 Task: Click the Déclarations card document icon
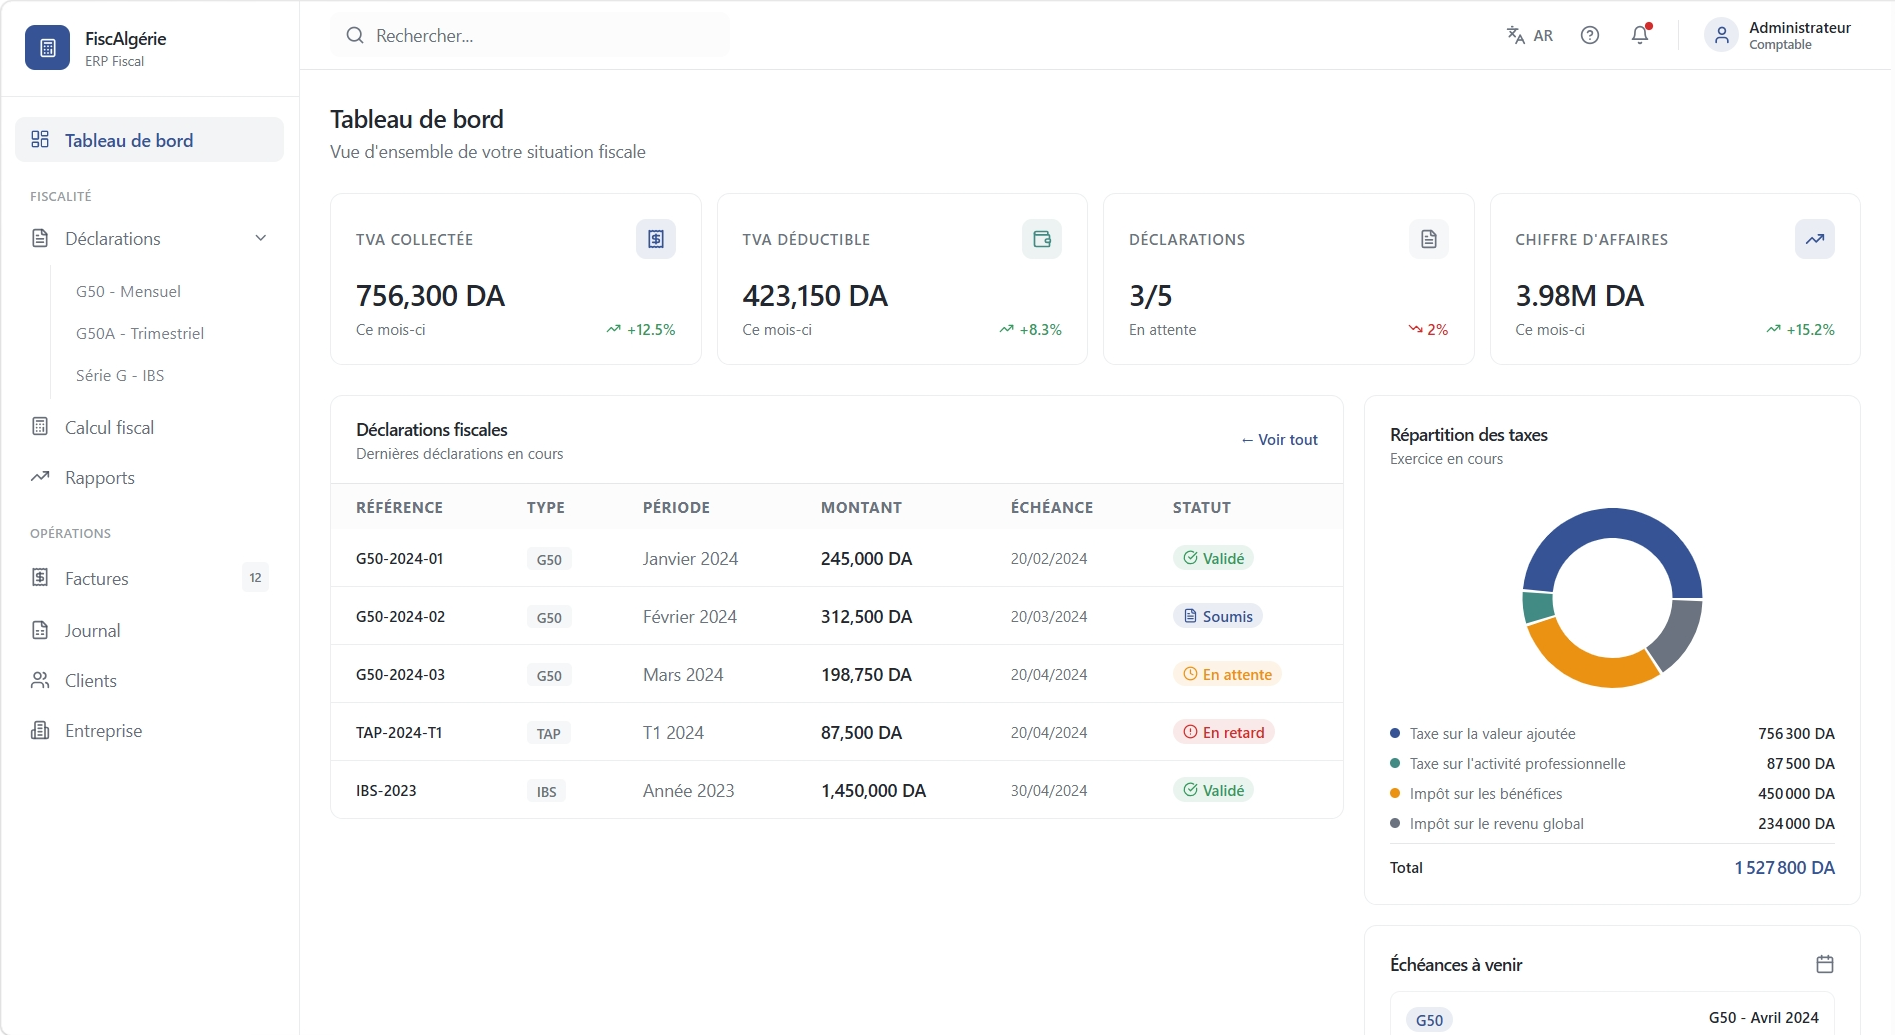pos(1429,239)
